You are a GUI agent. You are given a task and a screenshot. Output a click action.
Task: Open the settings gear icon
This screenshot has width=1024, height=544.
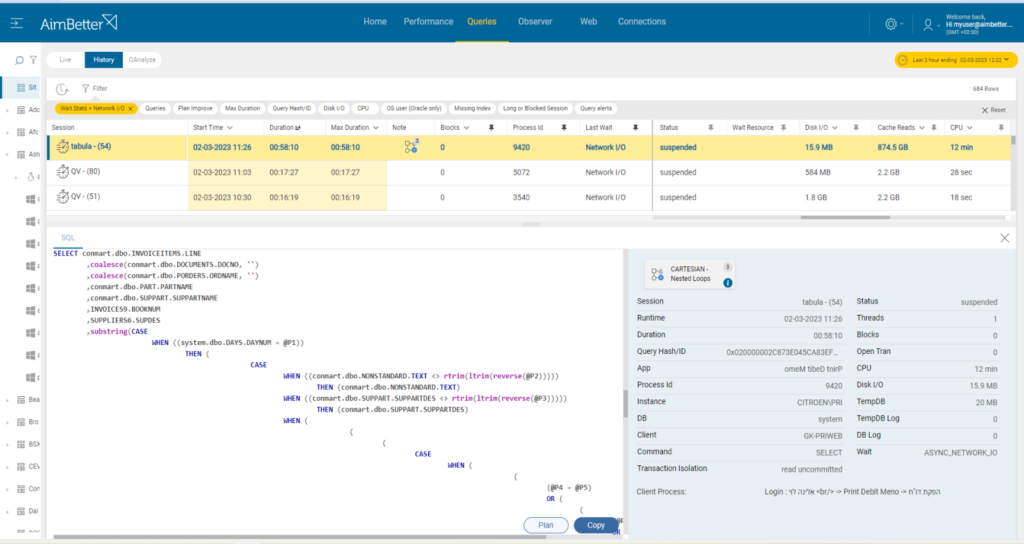click(891, 24)
